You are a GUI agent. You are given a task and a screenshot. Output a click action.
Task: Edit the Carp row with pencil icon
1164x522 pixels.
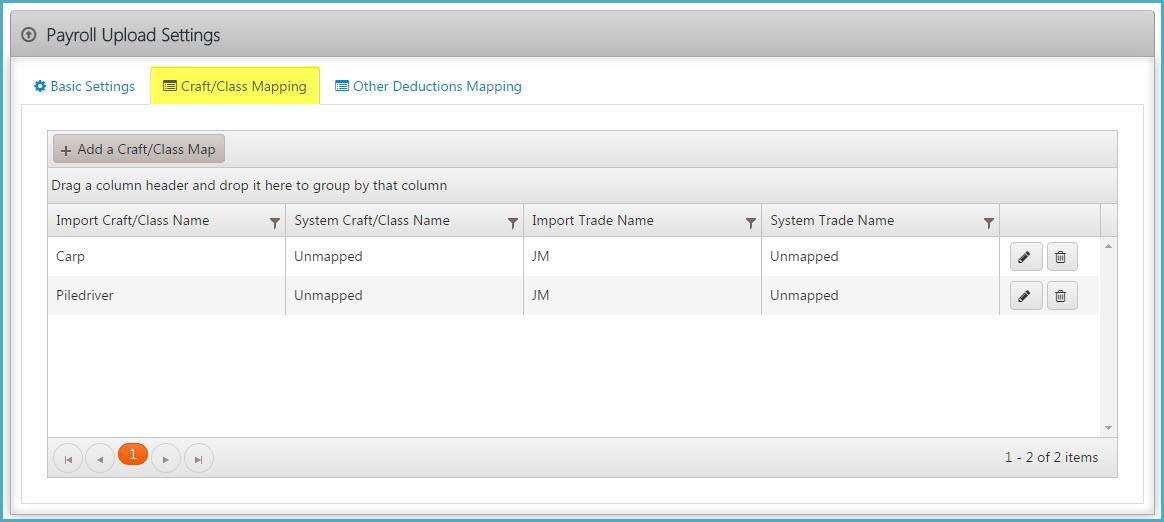1026,257
